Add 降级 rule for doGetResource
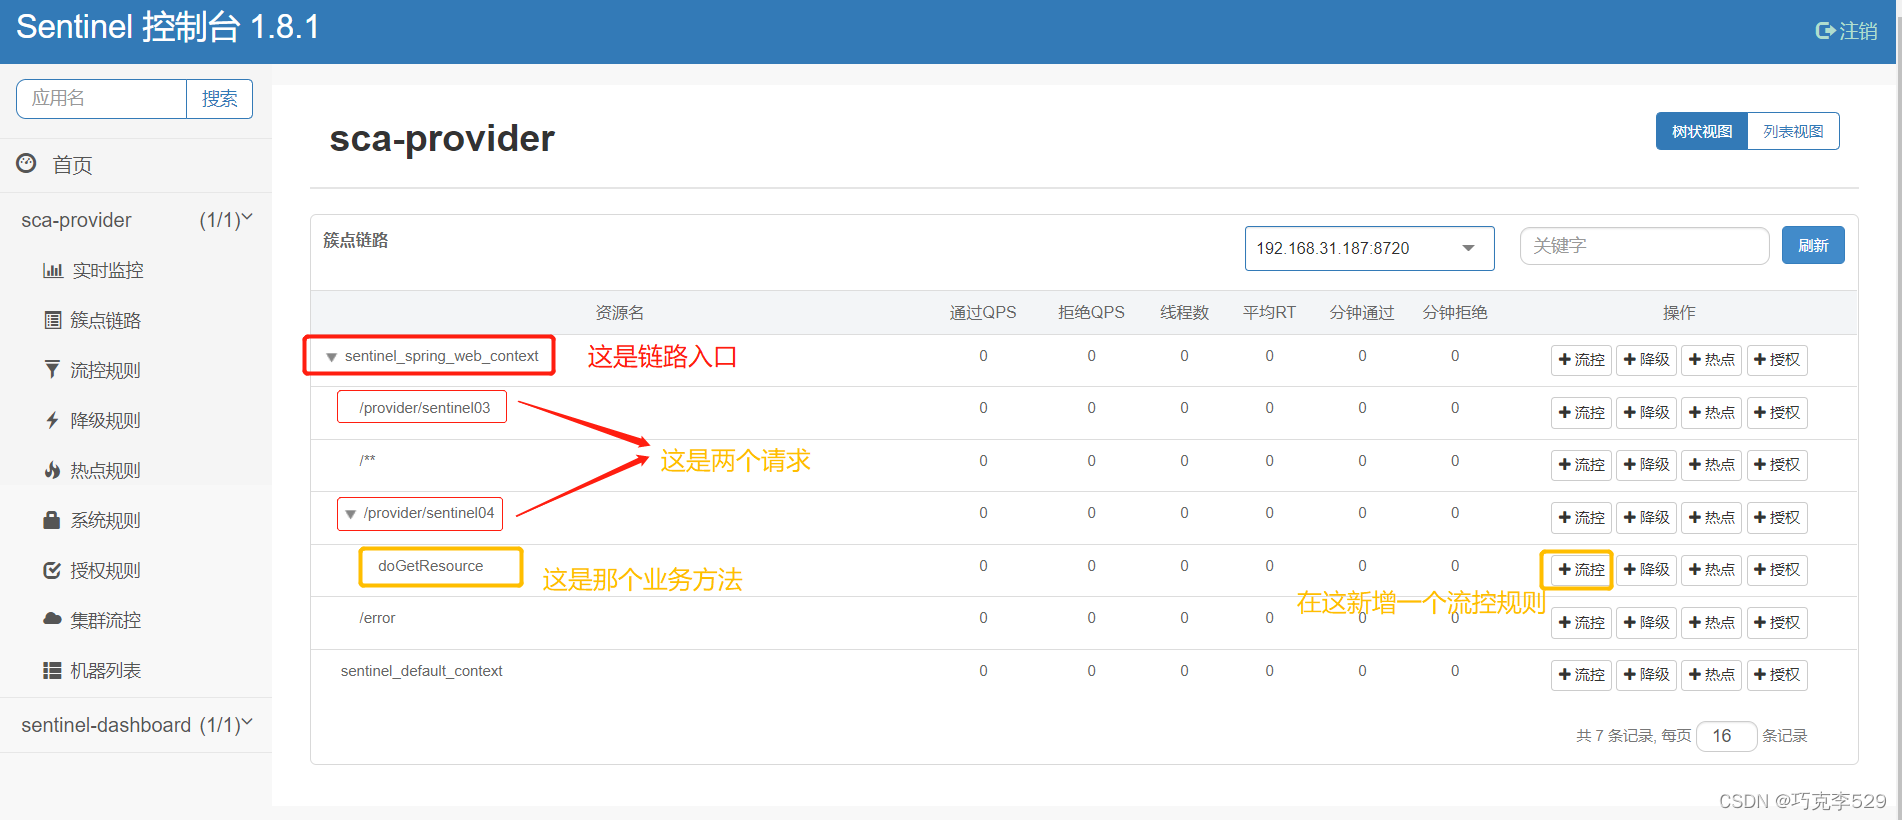 1646,570
